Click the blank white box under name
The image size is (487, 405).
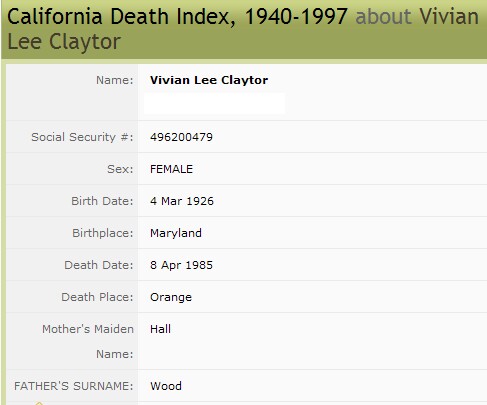[214, 104]
